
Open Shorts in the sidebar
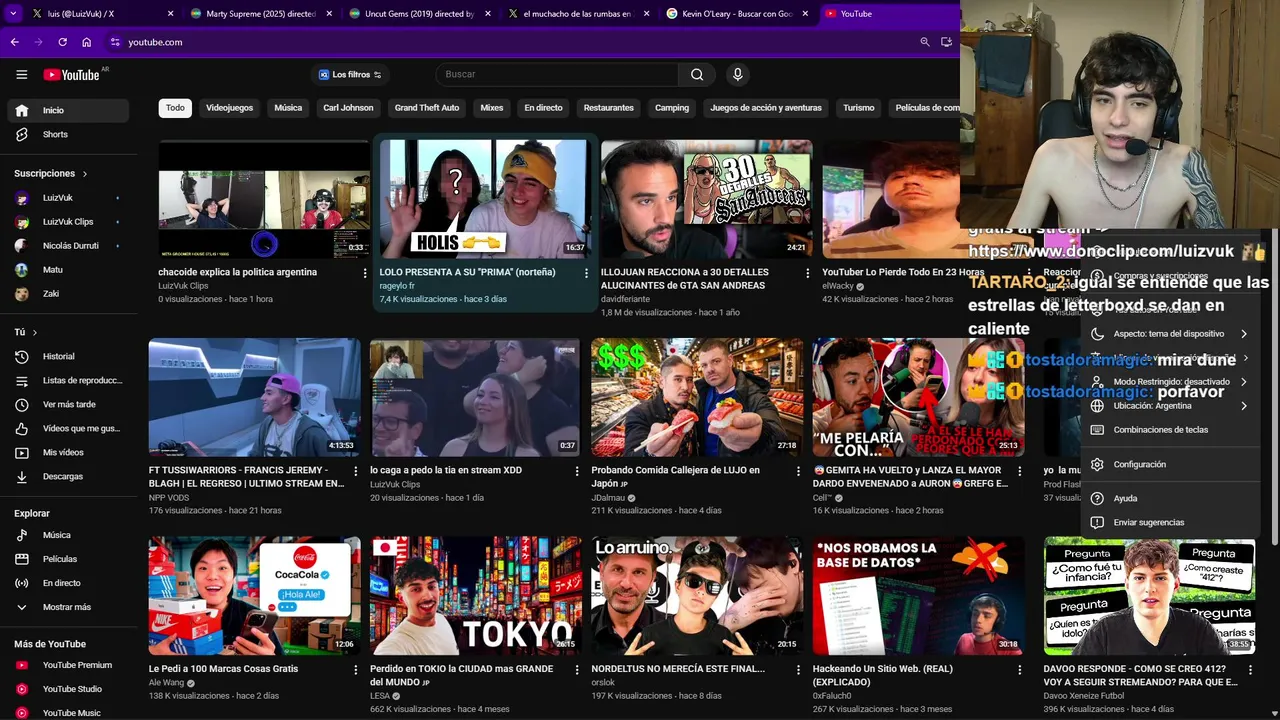coord(68,134)
